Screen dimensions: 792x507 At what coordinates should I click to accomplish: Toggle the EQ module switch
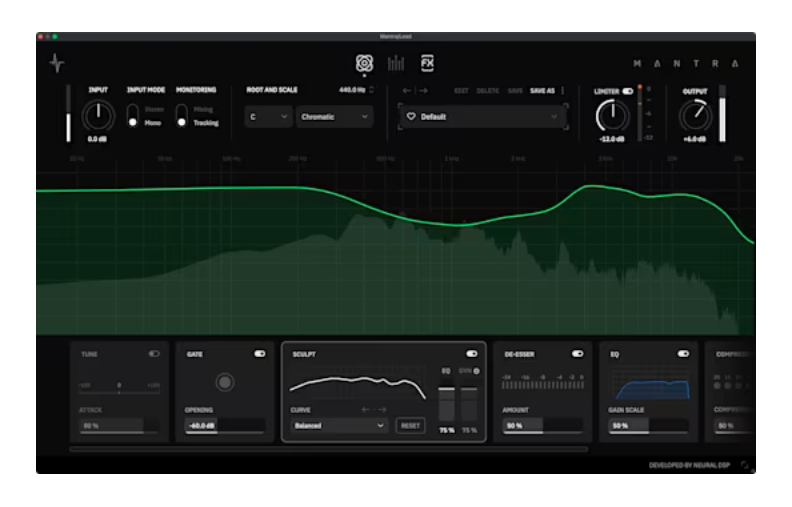(x=683, y=354)
